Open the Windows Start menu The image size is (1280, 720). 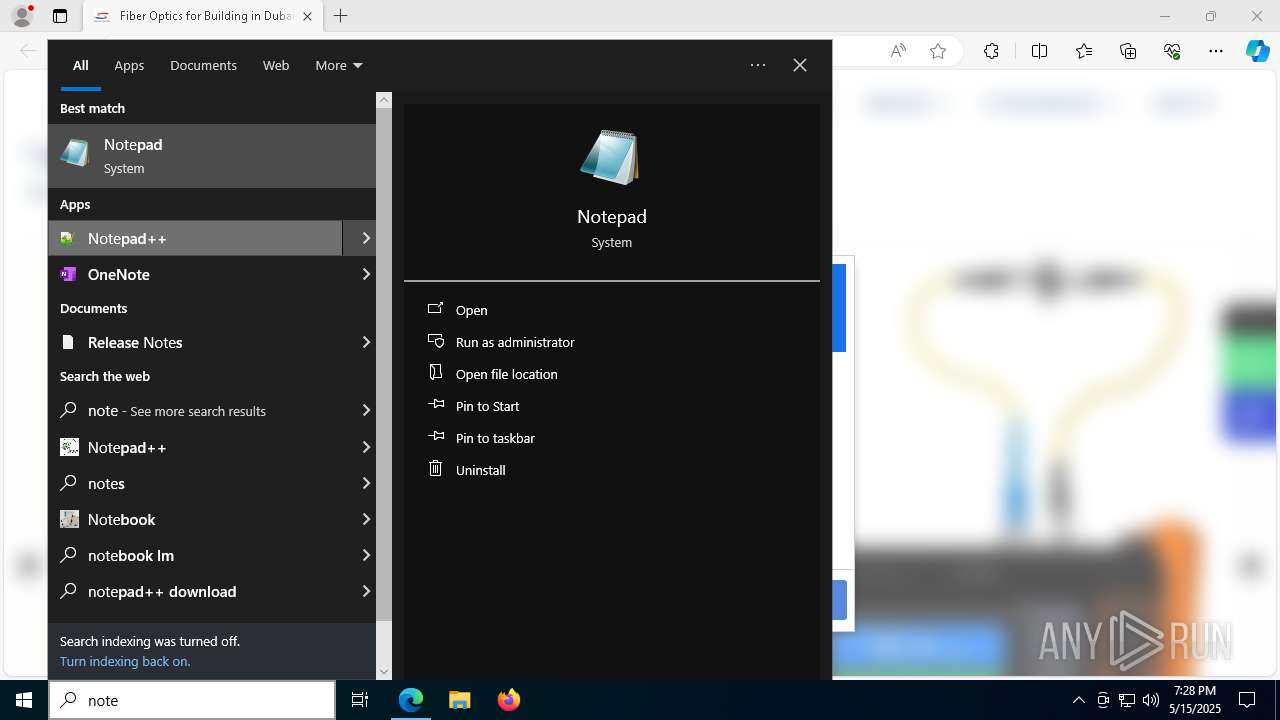pyautogui.click(x=24, y=700)
